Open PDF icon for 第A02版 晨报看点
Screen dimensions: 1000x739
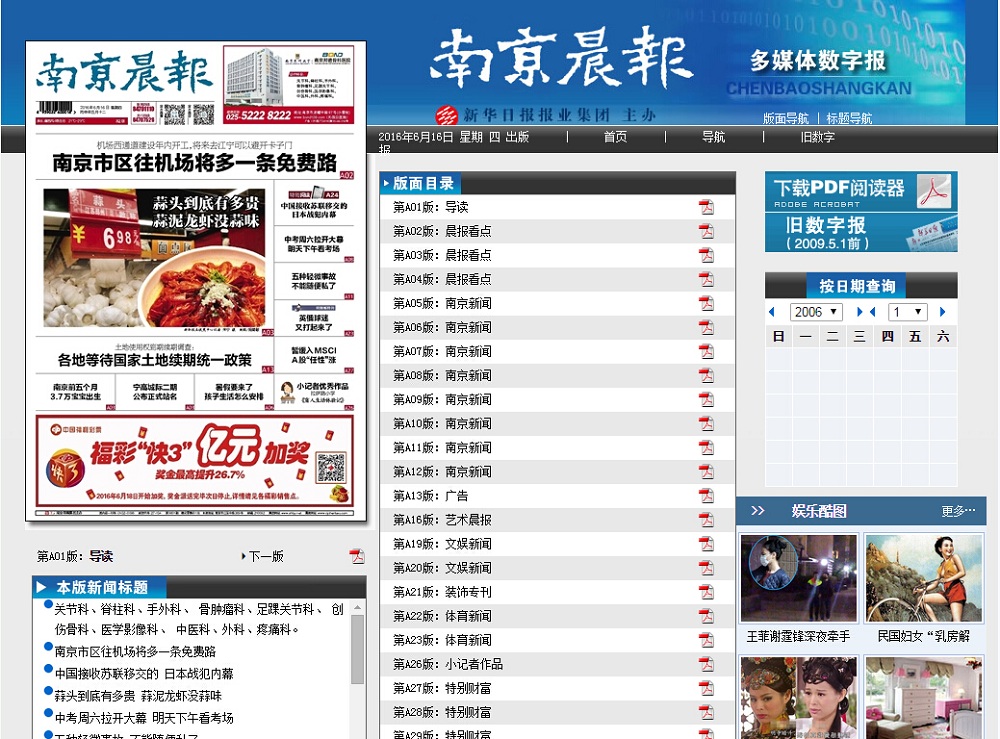coord(706,231)
